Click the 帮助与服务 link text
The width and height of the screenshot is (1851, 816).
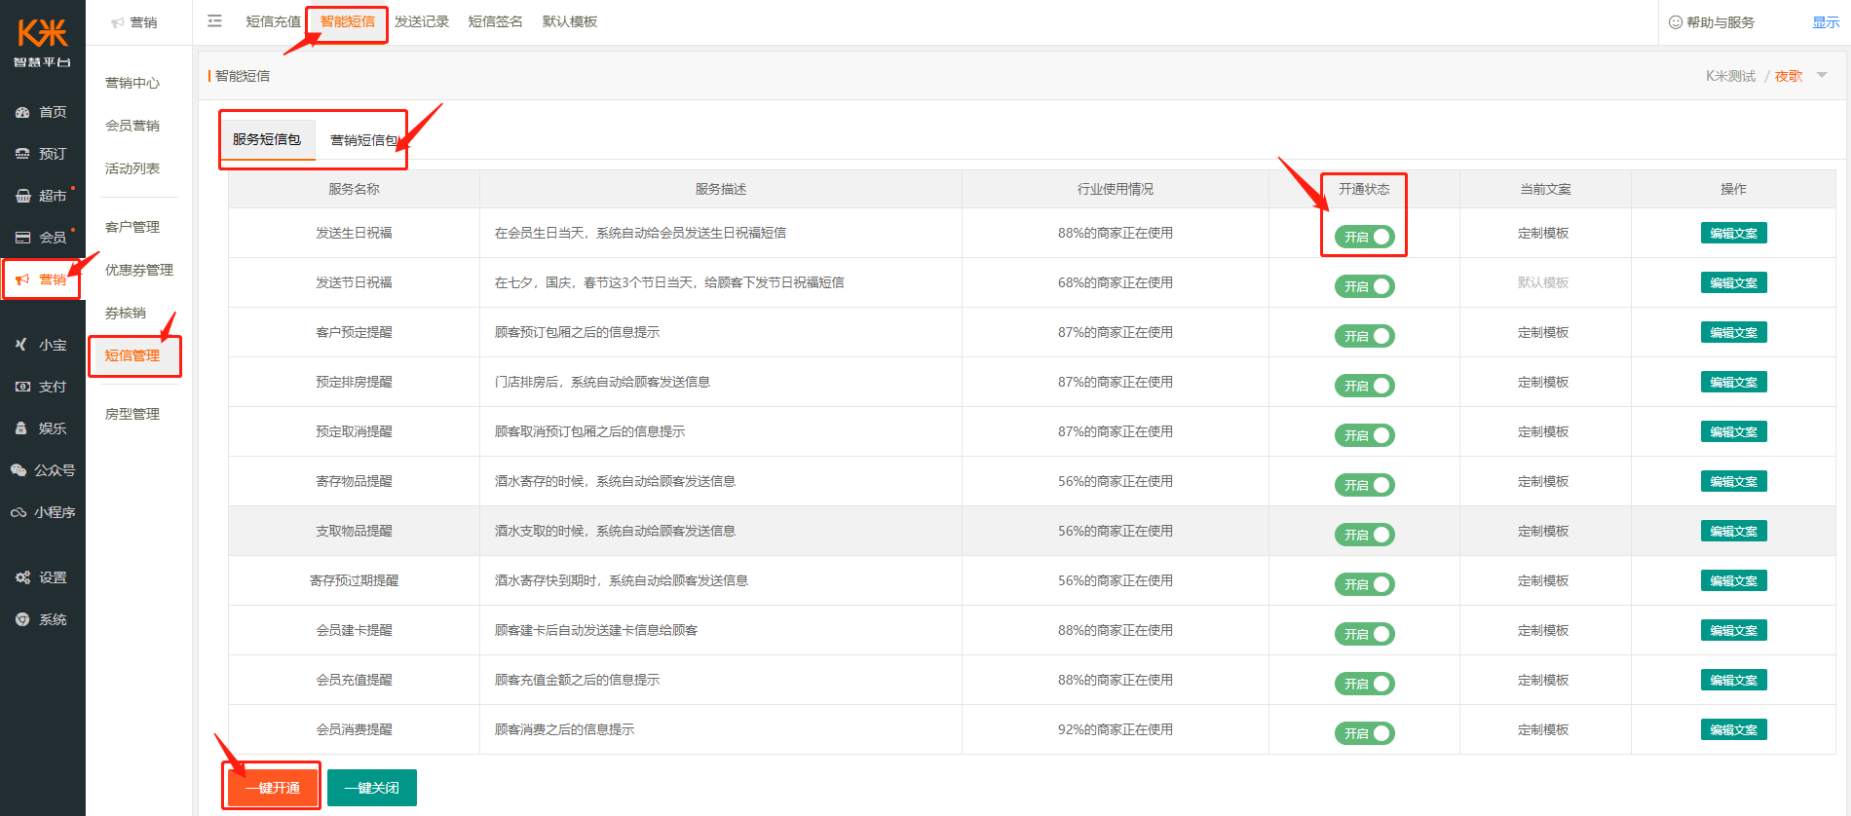click(x=1720, y=22)
